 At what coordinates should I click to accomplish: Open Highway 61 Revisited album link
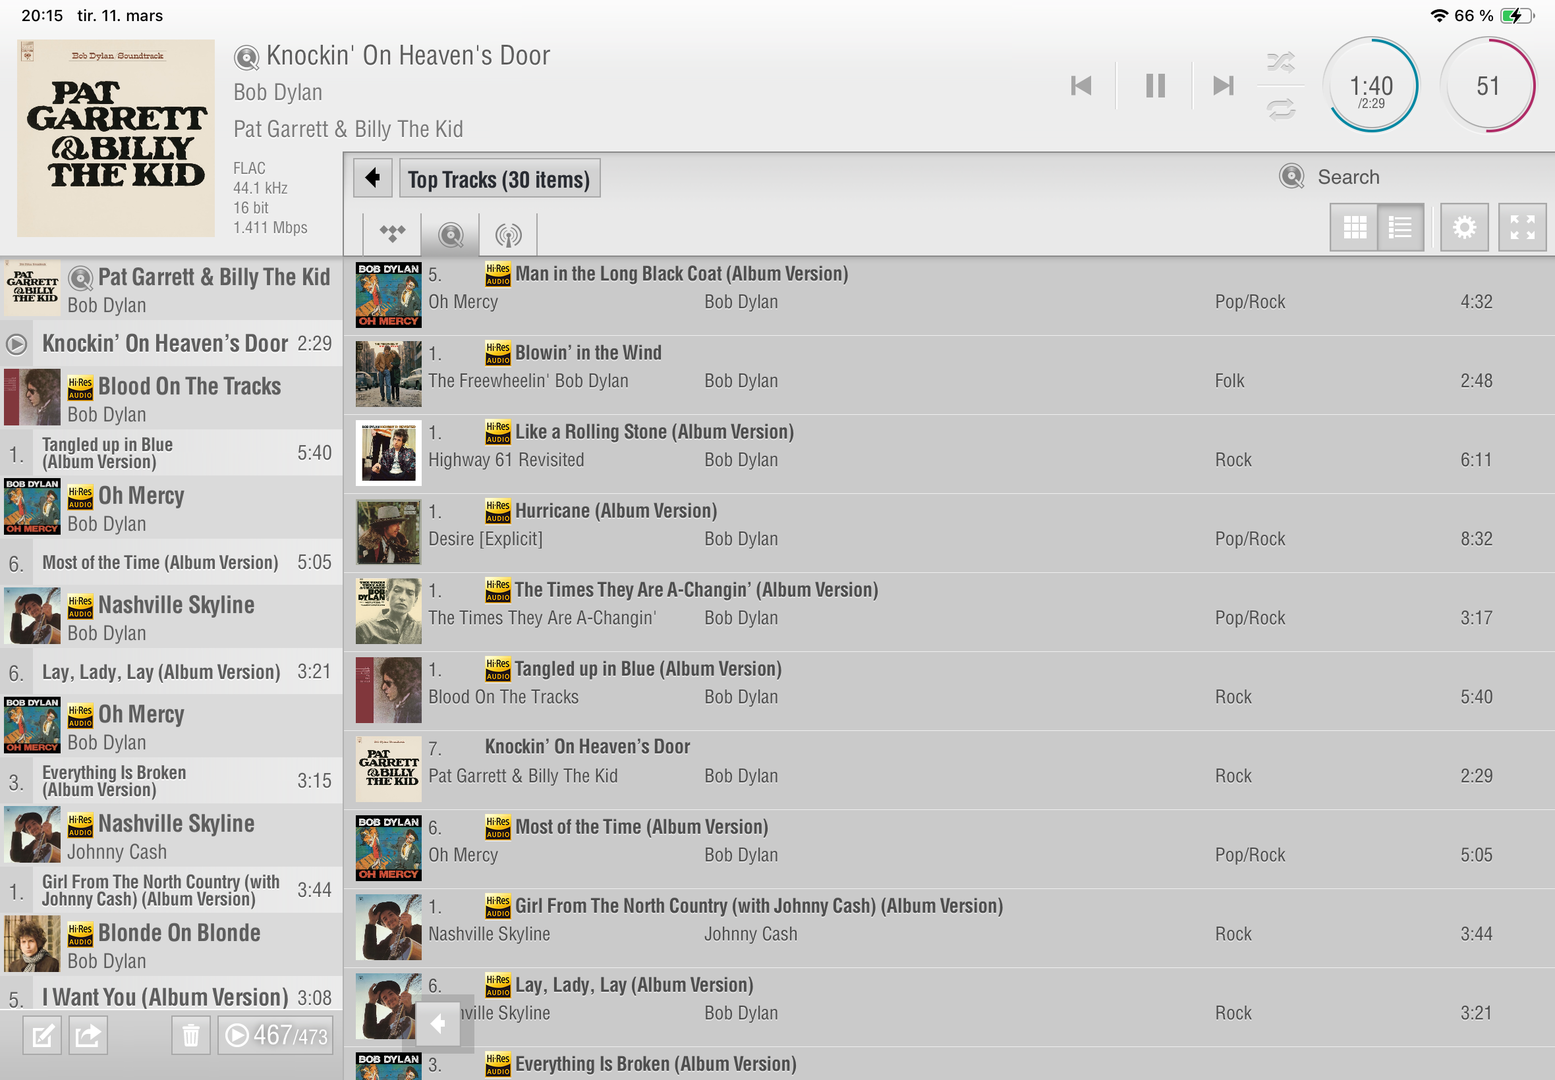506,460
